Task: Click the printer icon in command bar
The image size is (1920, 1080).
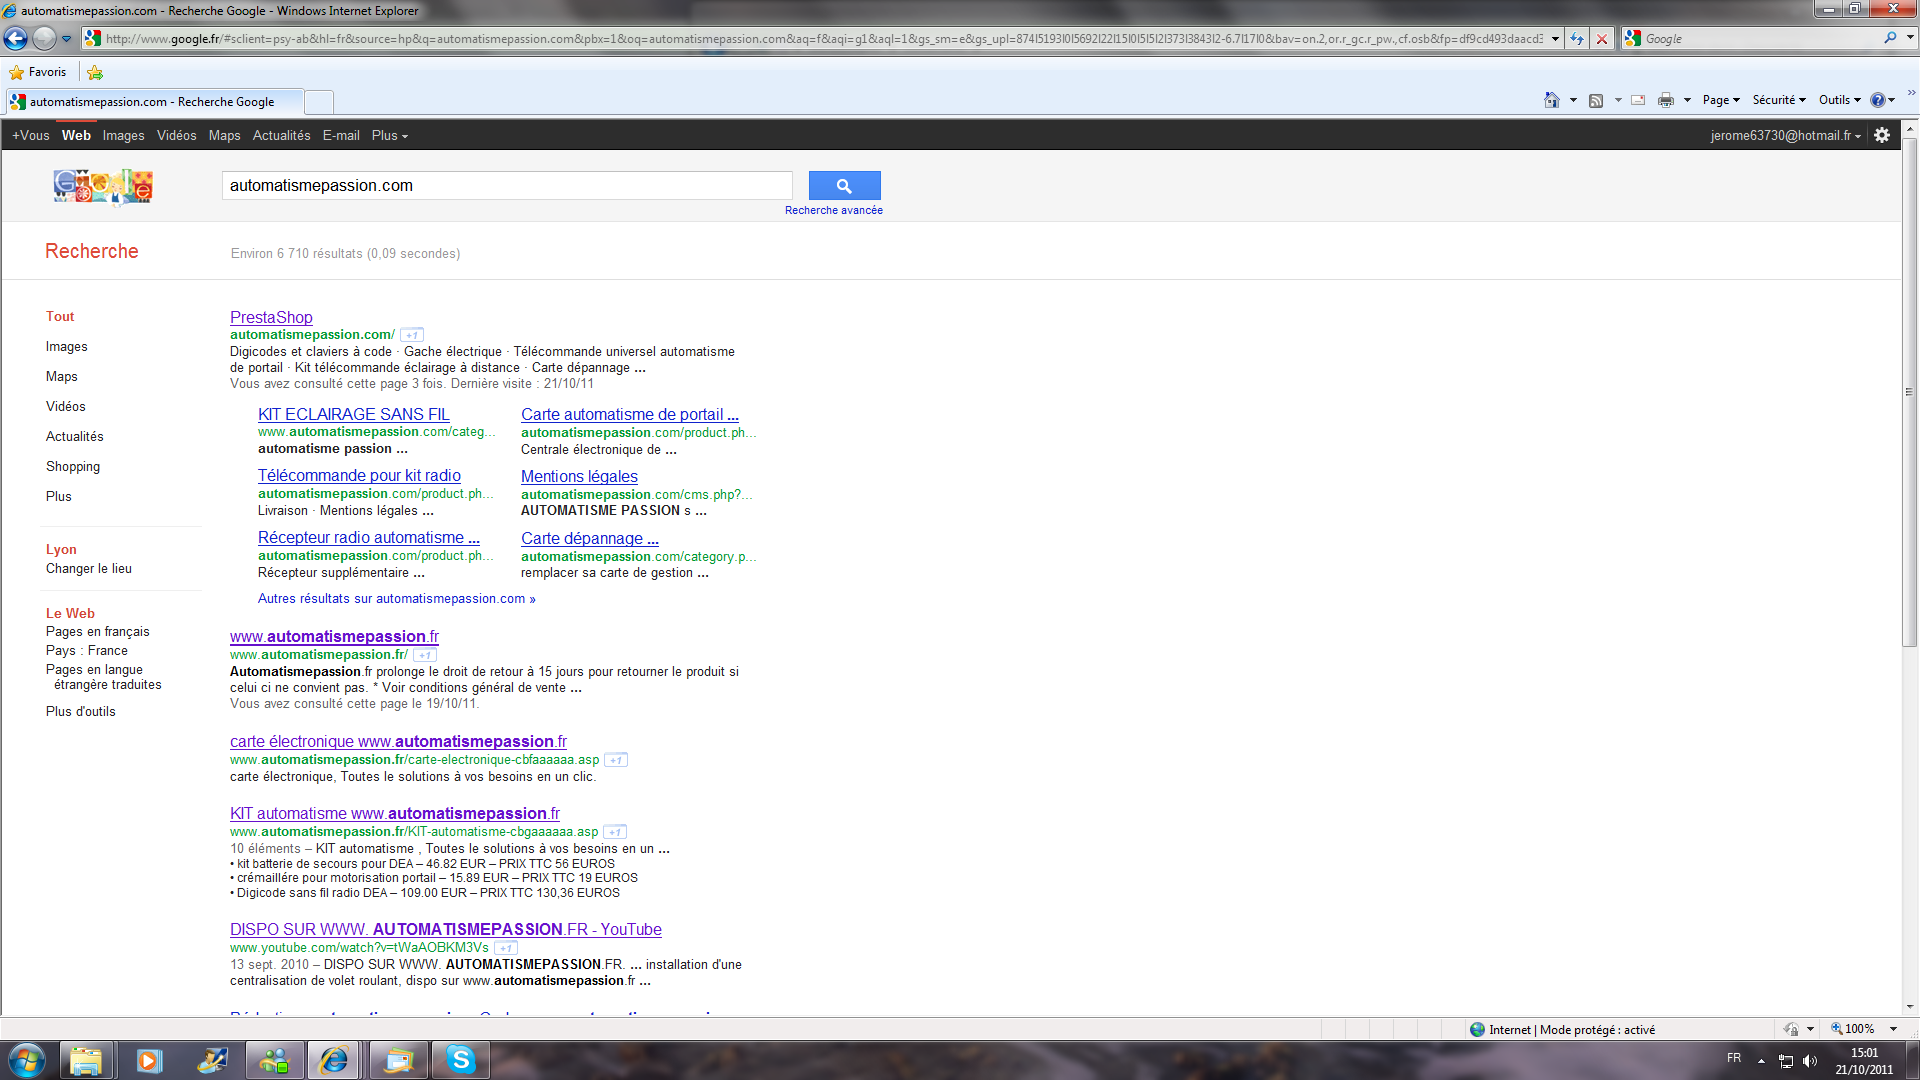Action: 1665,100
